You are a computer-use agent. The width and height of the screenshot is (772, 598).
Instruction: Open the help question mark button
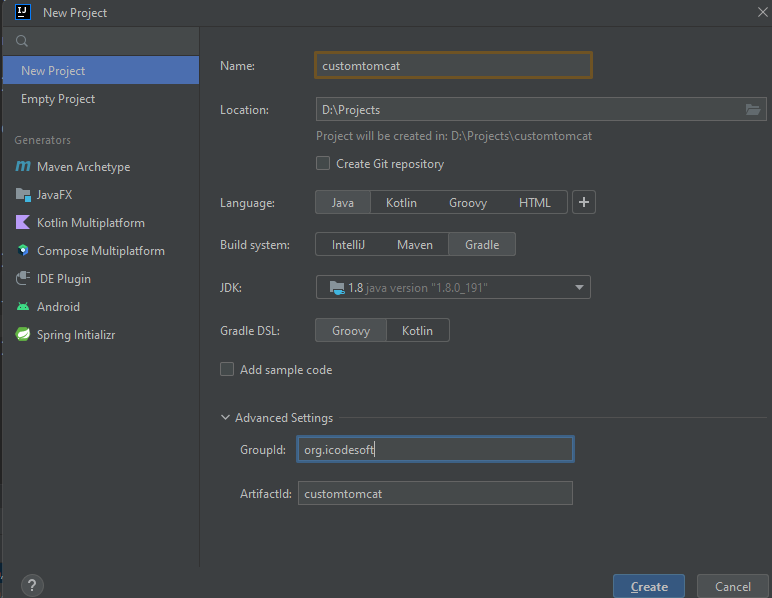pos(31,586)
